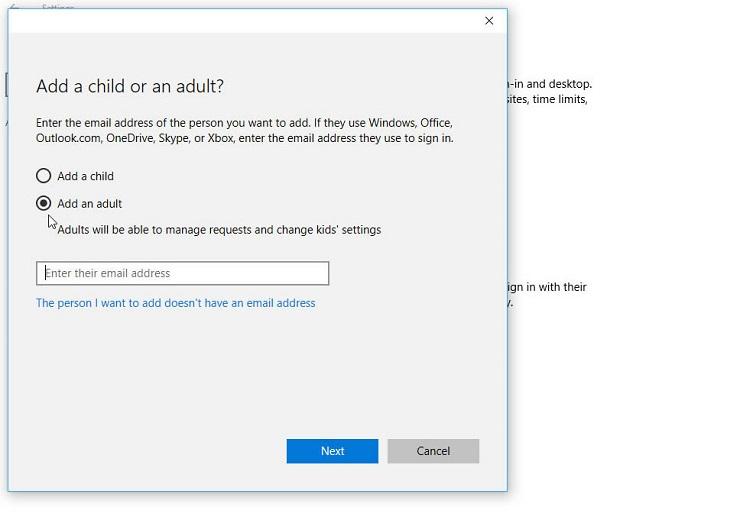Open "doesn't have an email address" link

pos(176,303)
